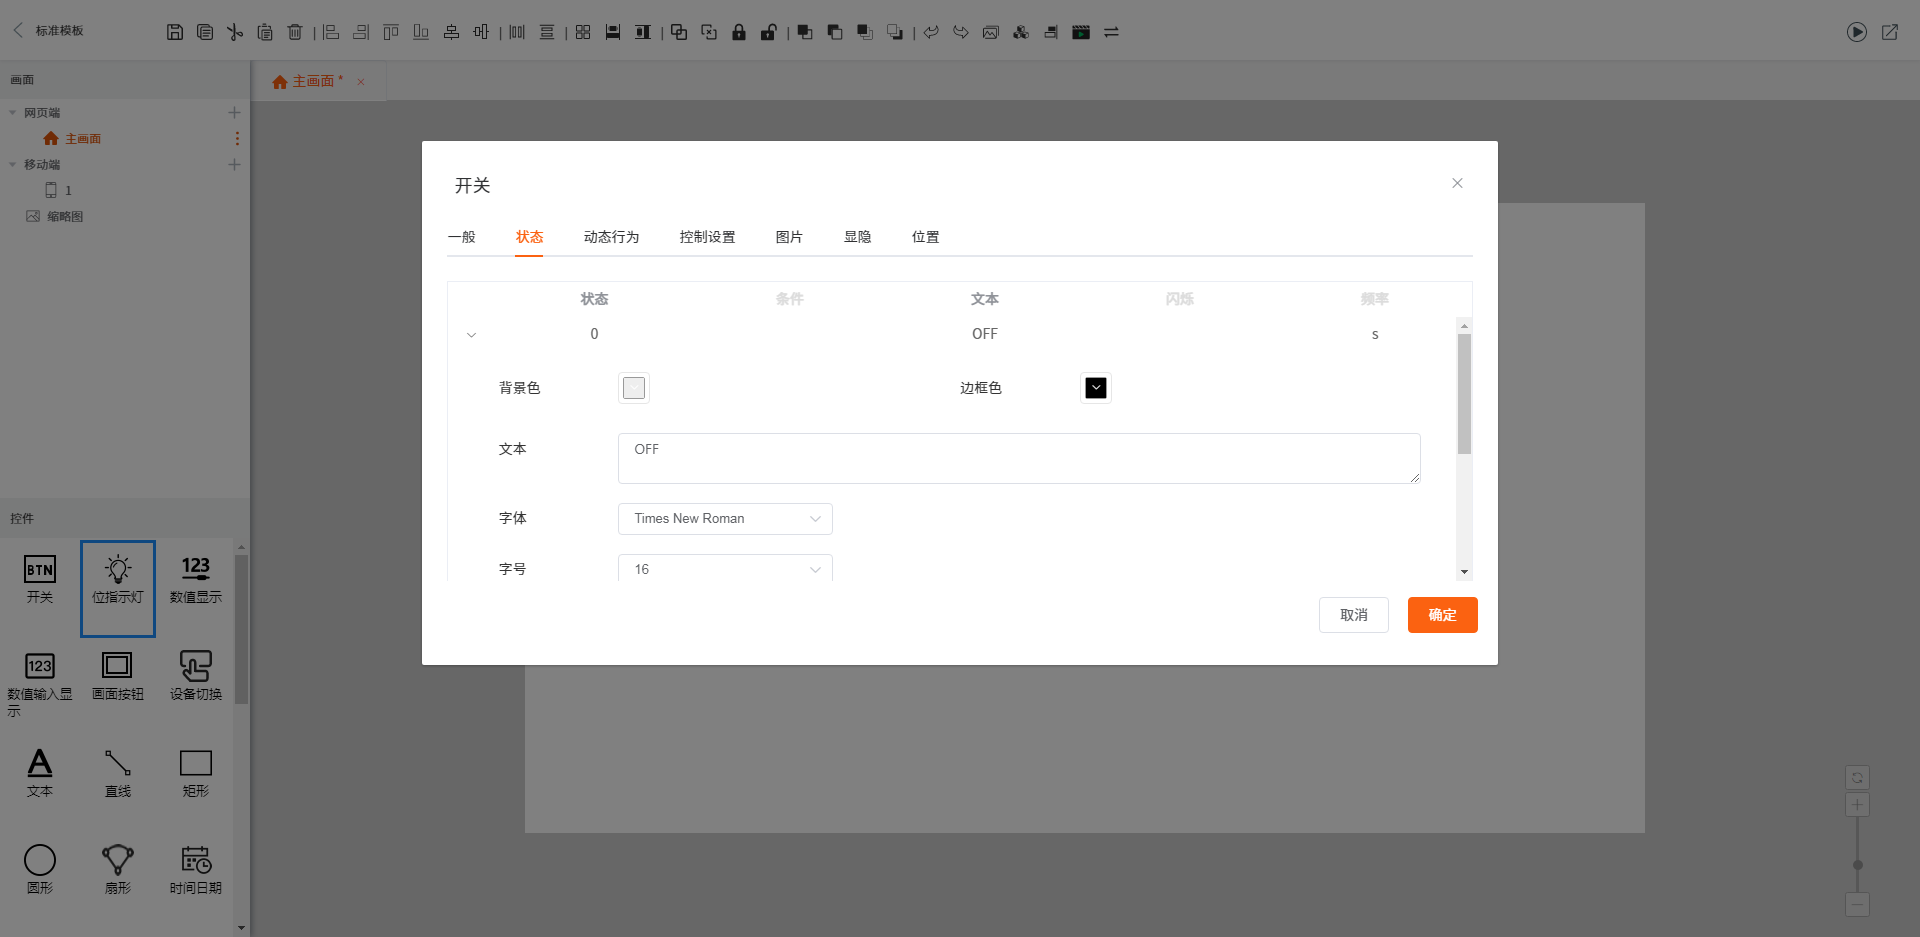Click the controls panel scroll down arrow
1920x937 pixels.
(x=241, y=928)
